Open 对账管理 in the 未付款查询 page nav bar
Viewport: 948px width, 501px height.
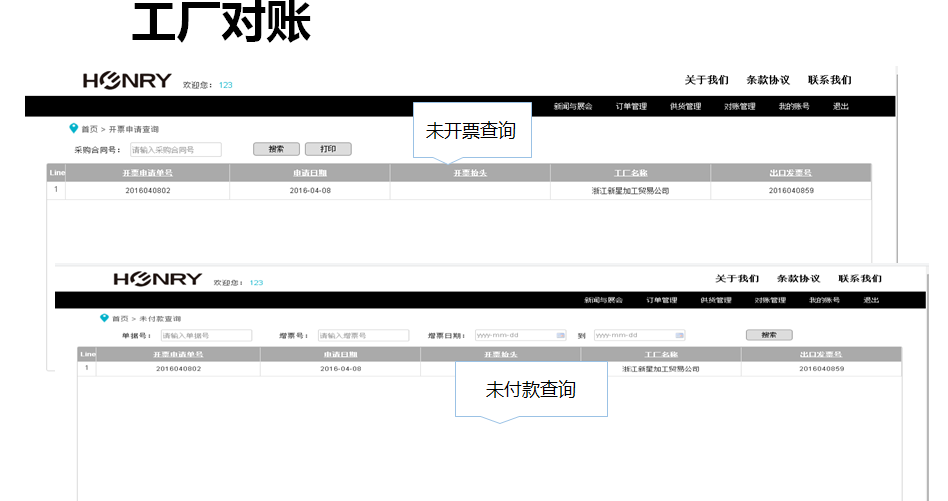(770, 300)
